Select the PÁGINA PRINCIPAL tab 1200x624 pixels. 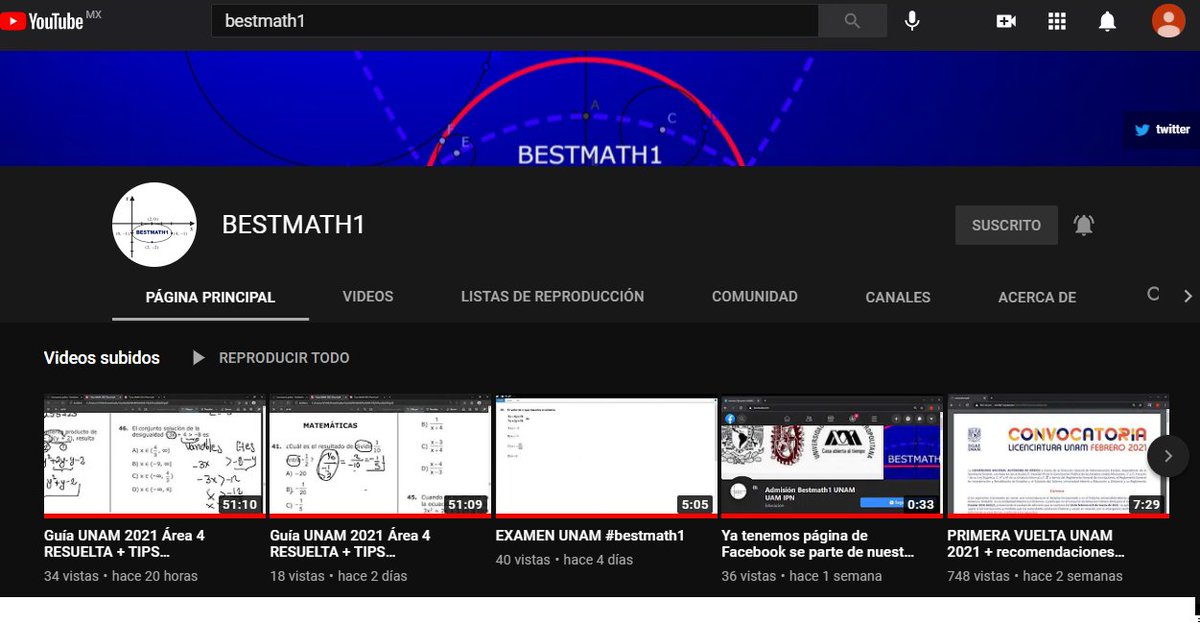210,297
